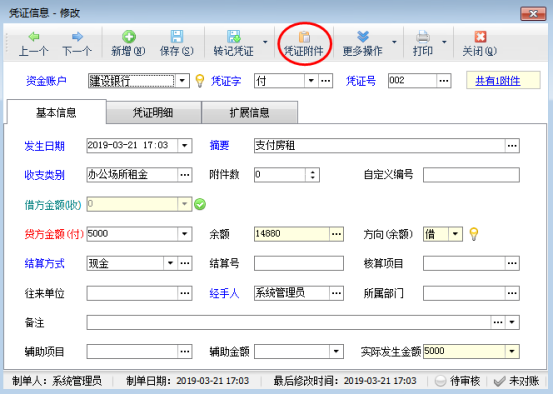Viewport: 554px width, 394px height.
Task: Click the 转记凭证 transfer voucher icon
Action: (x=234, y=36)
